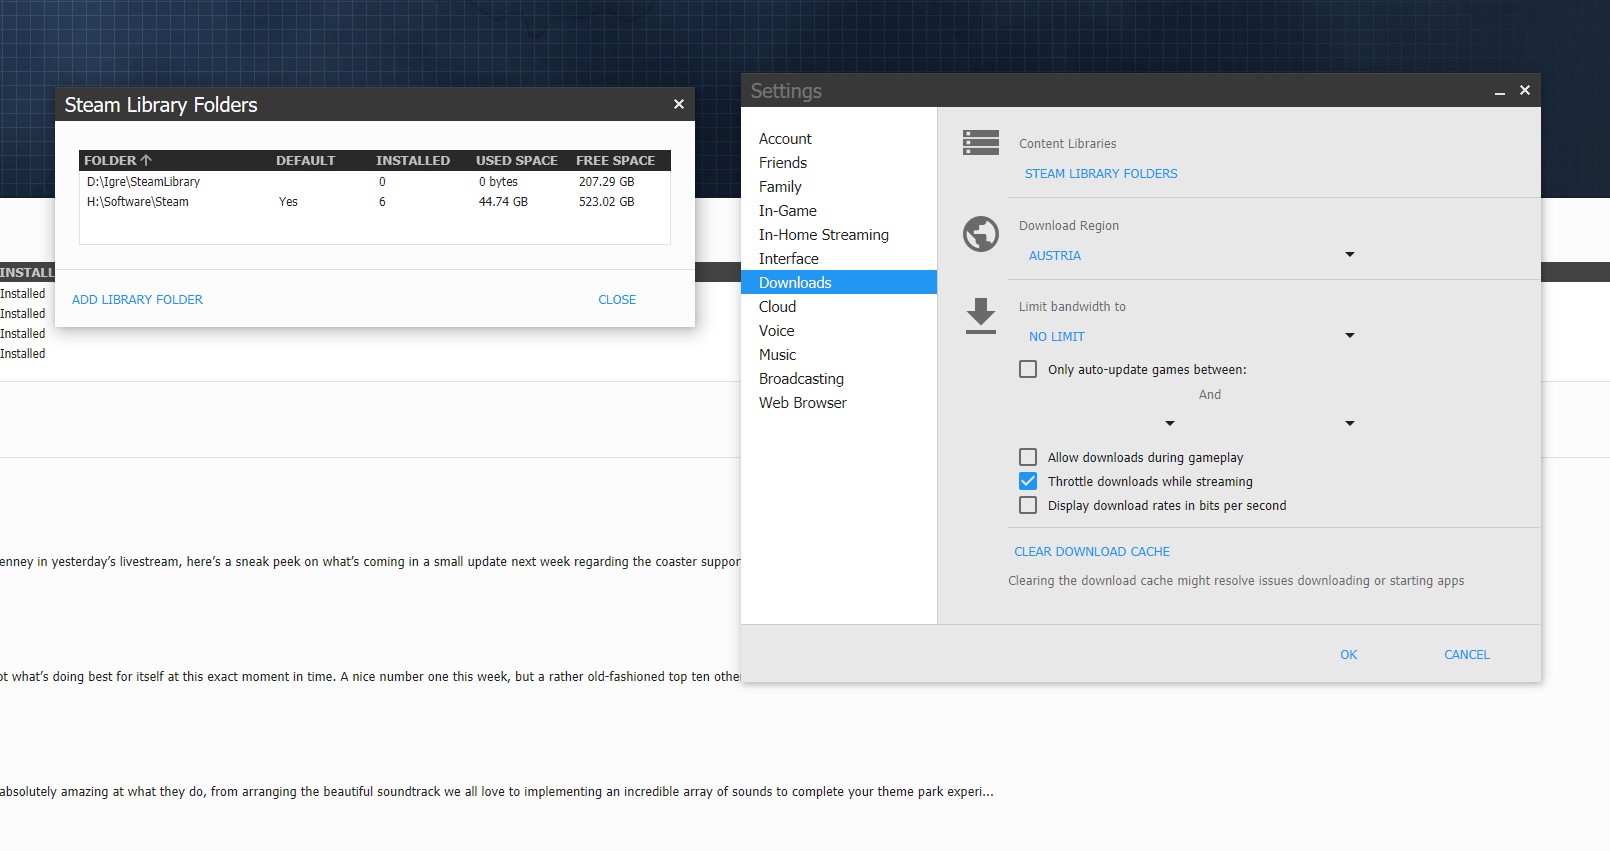
Task: Confirm settings with OK
Action: (x=1348, y=655)
